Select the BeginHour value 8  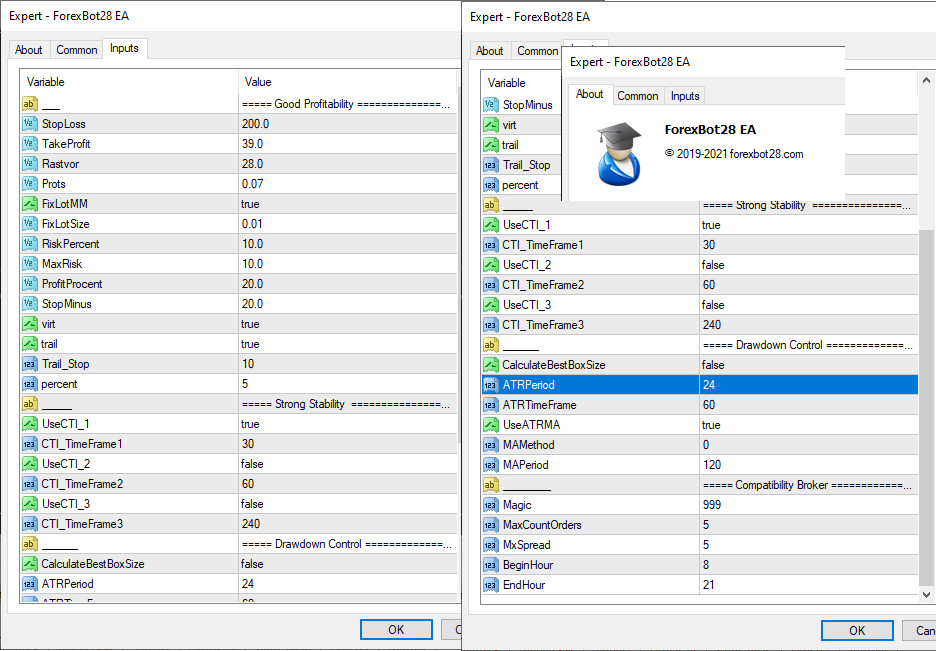point(706,565)
